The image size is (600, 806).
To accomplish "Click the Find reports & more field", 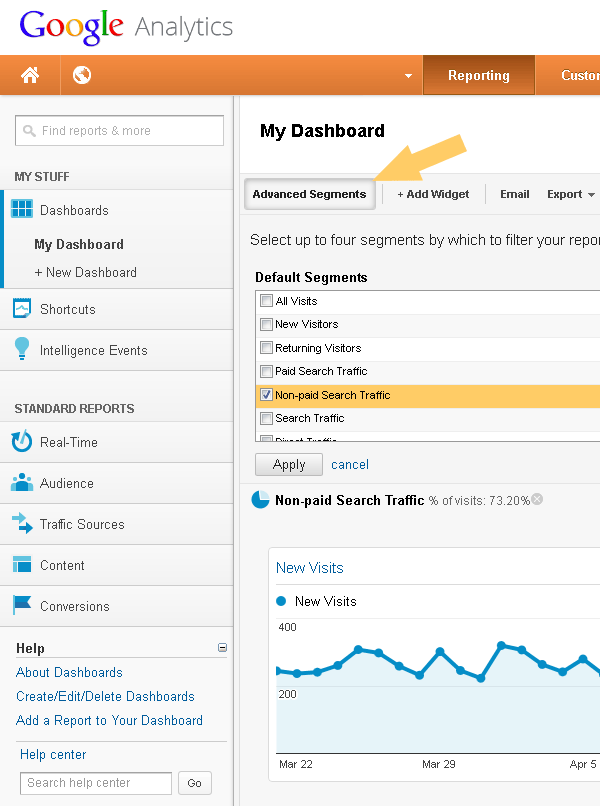I will point(119,131).
